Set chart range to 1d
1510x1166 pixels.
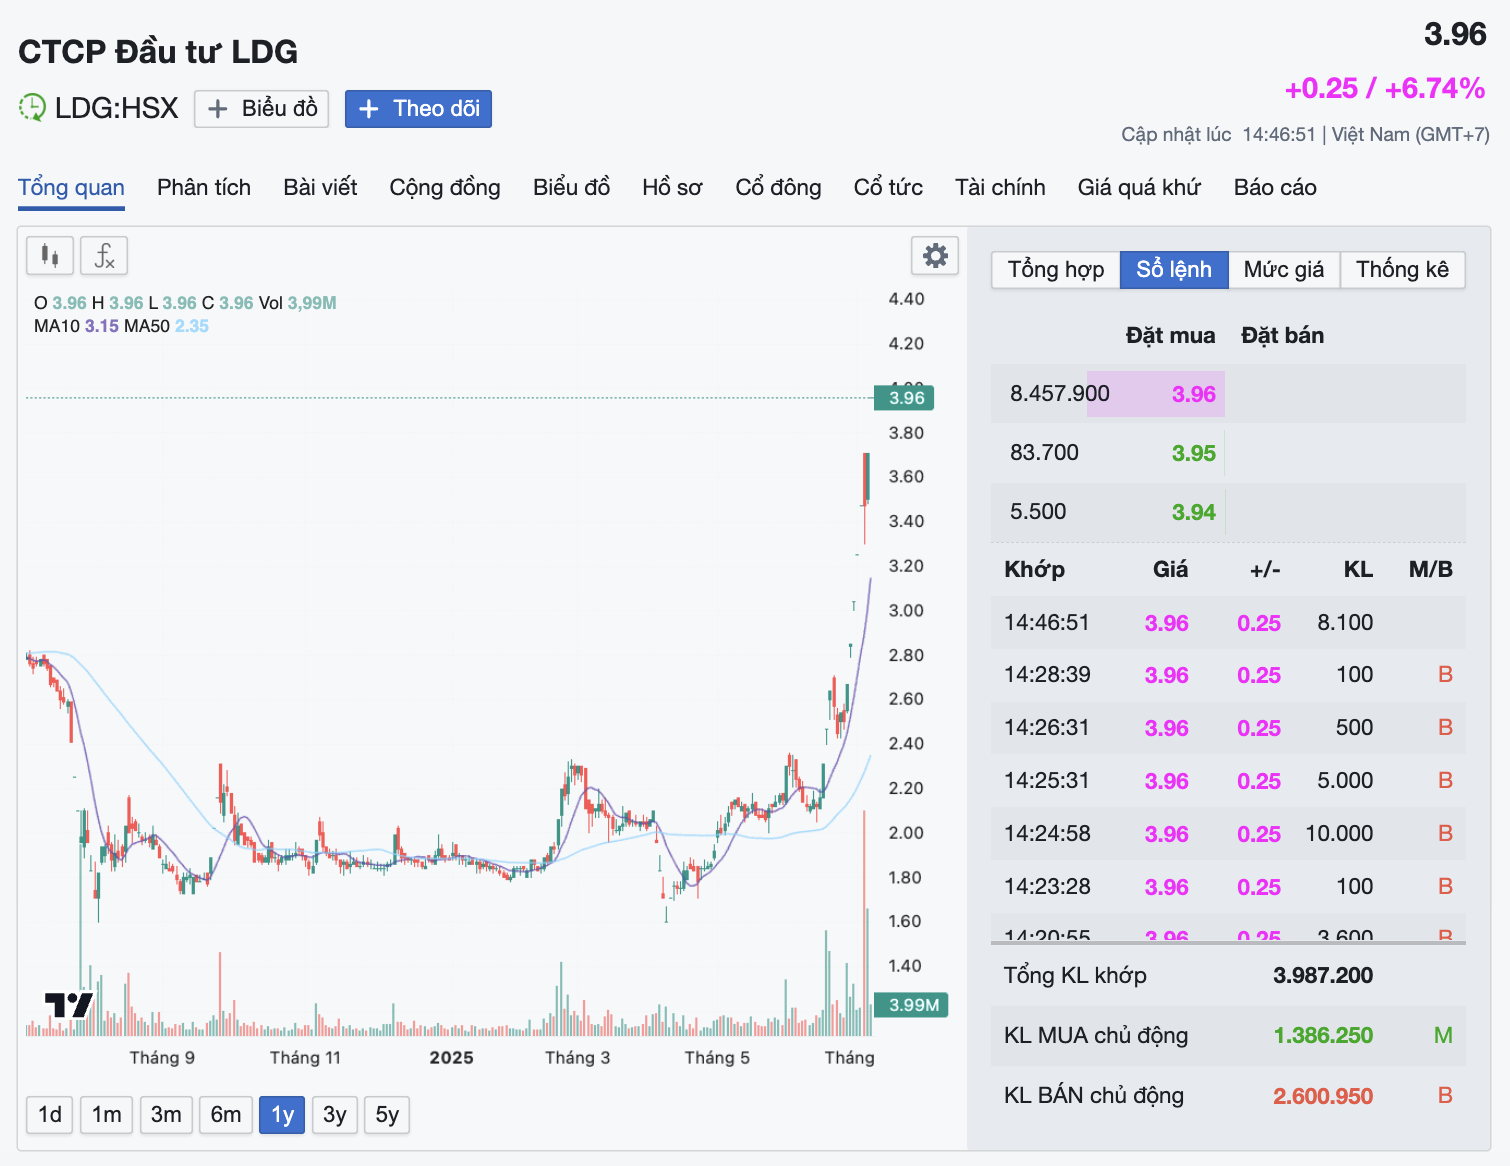click(50, 1115)
